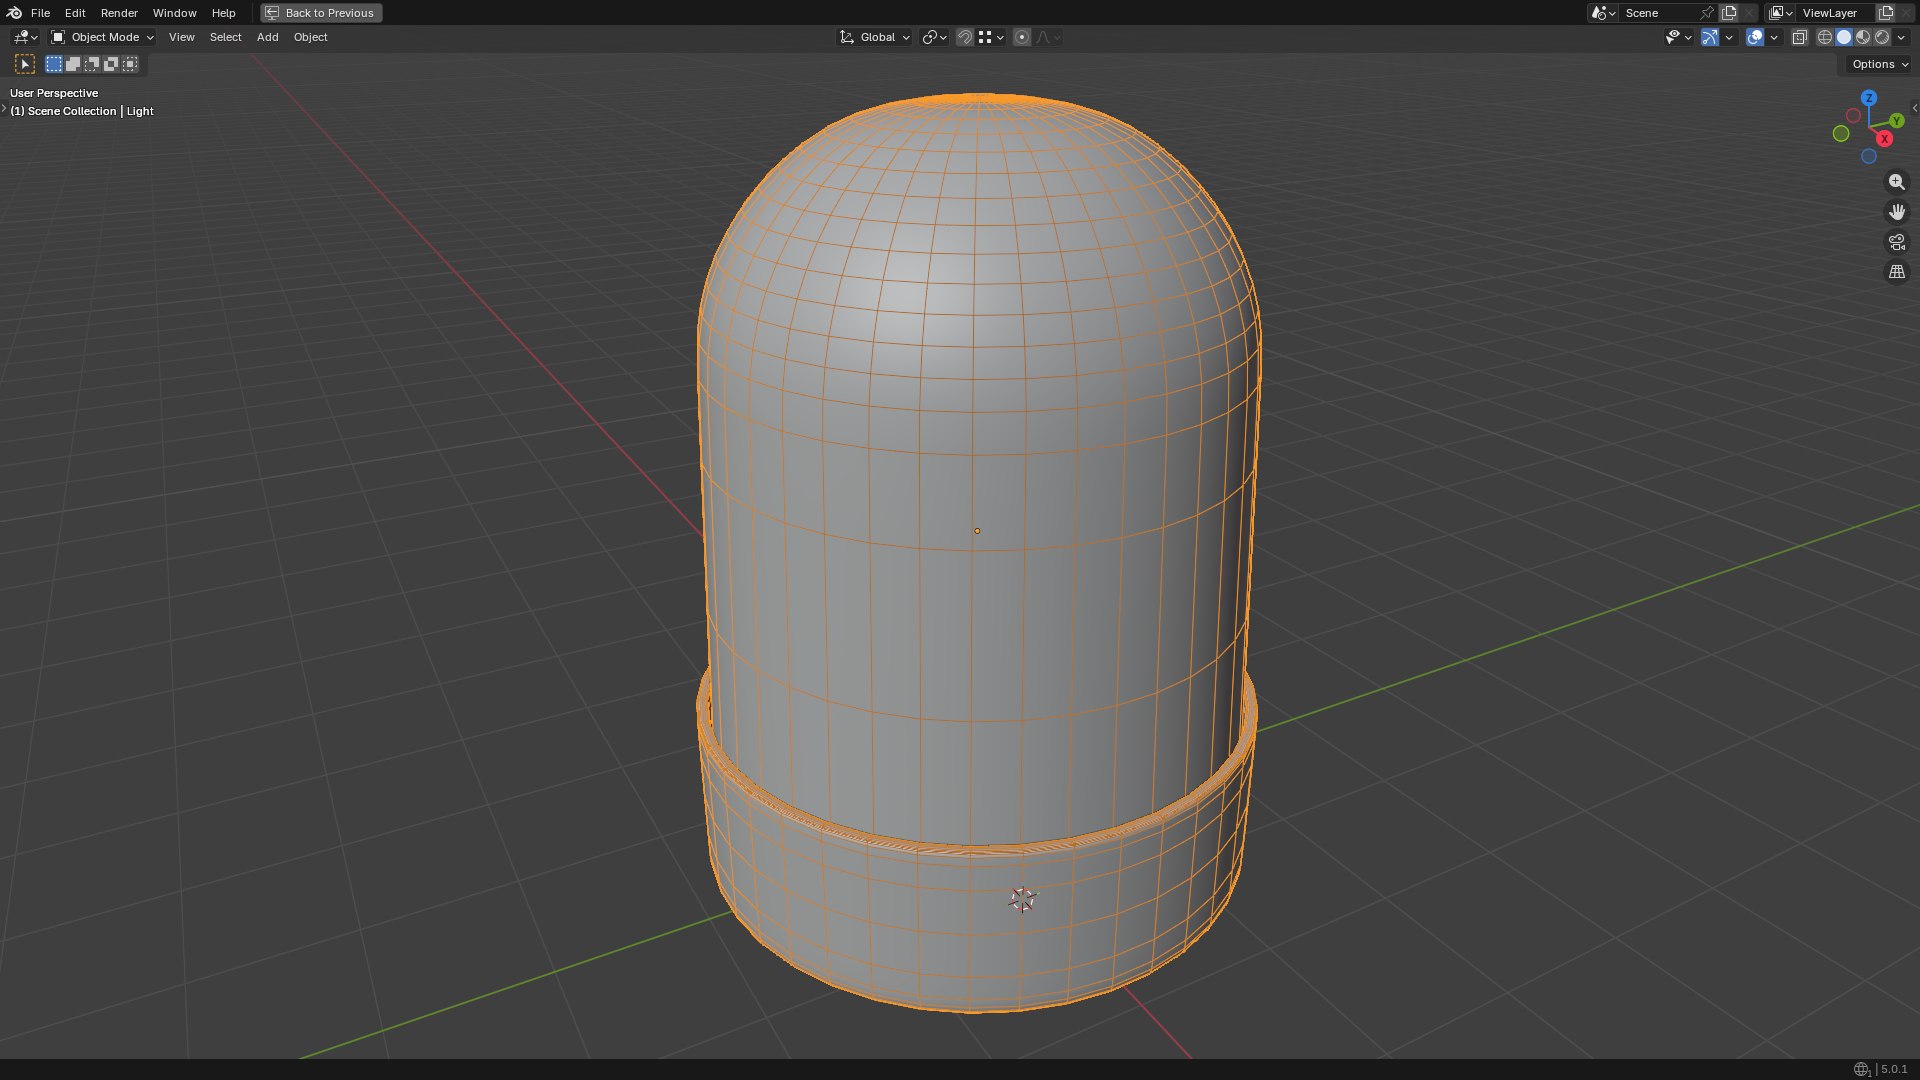
Task: Toggle show overlays
Action: click(x=1754, y=37)
